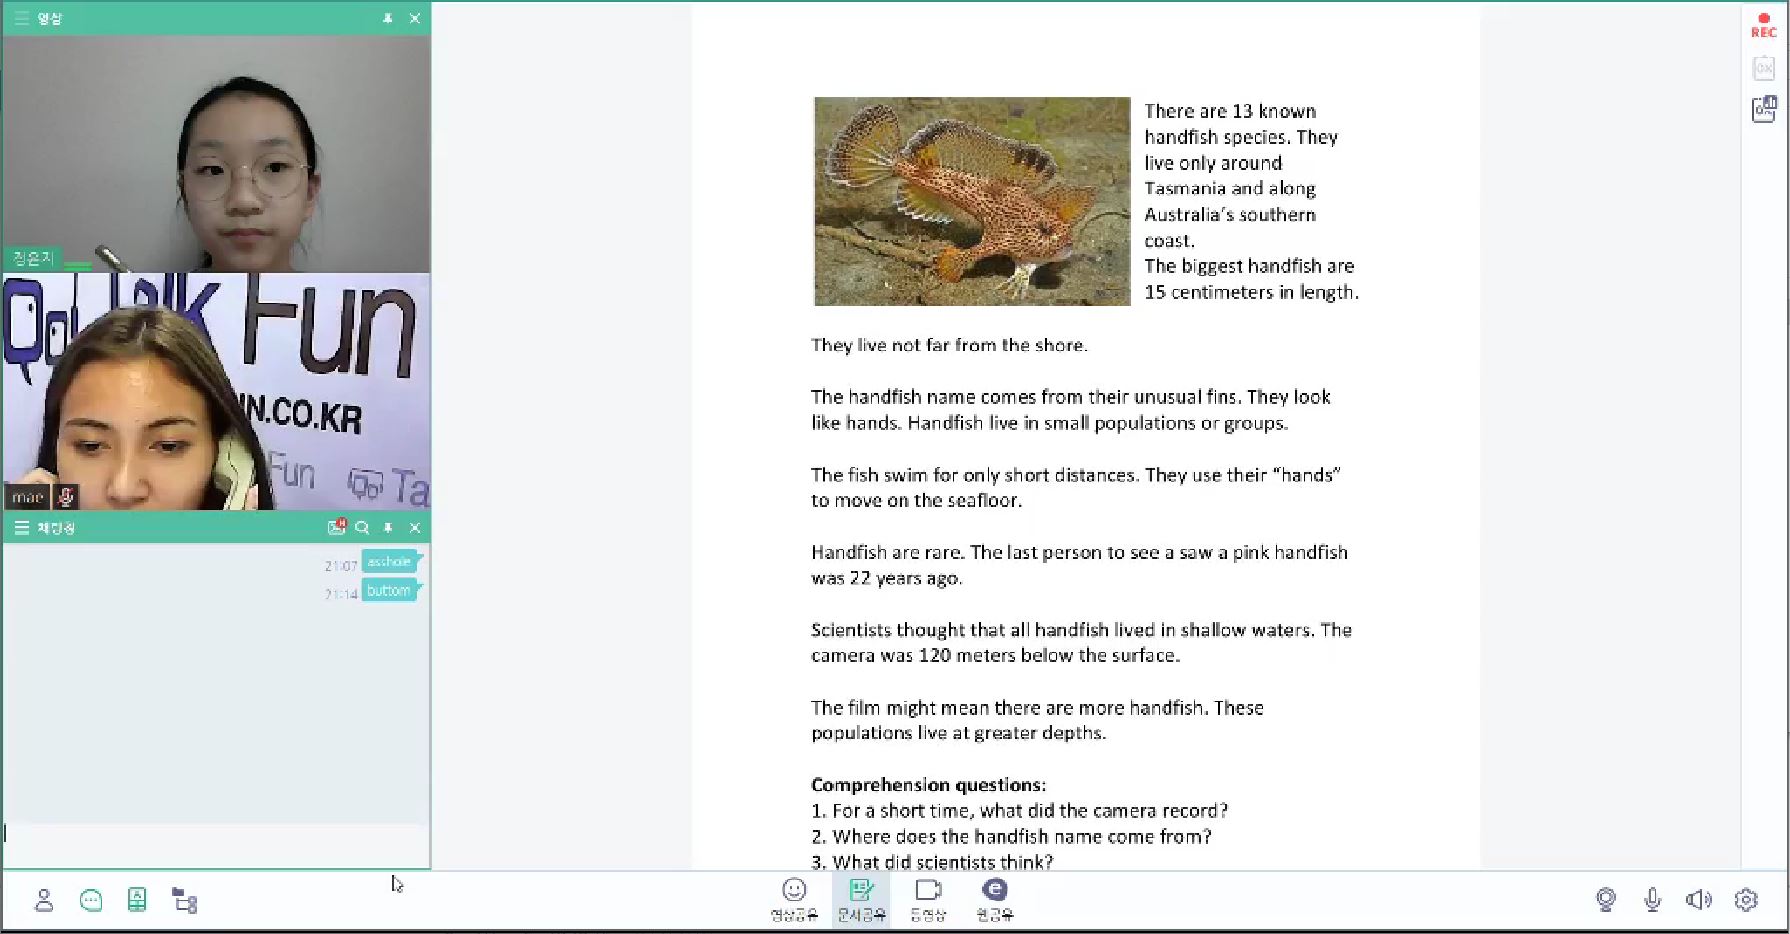
Task: Toggle the microphone in bottom right toolbar
Action: (1652, 900)
